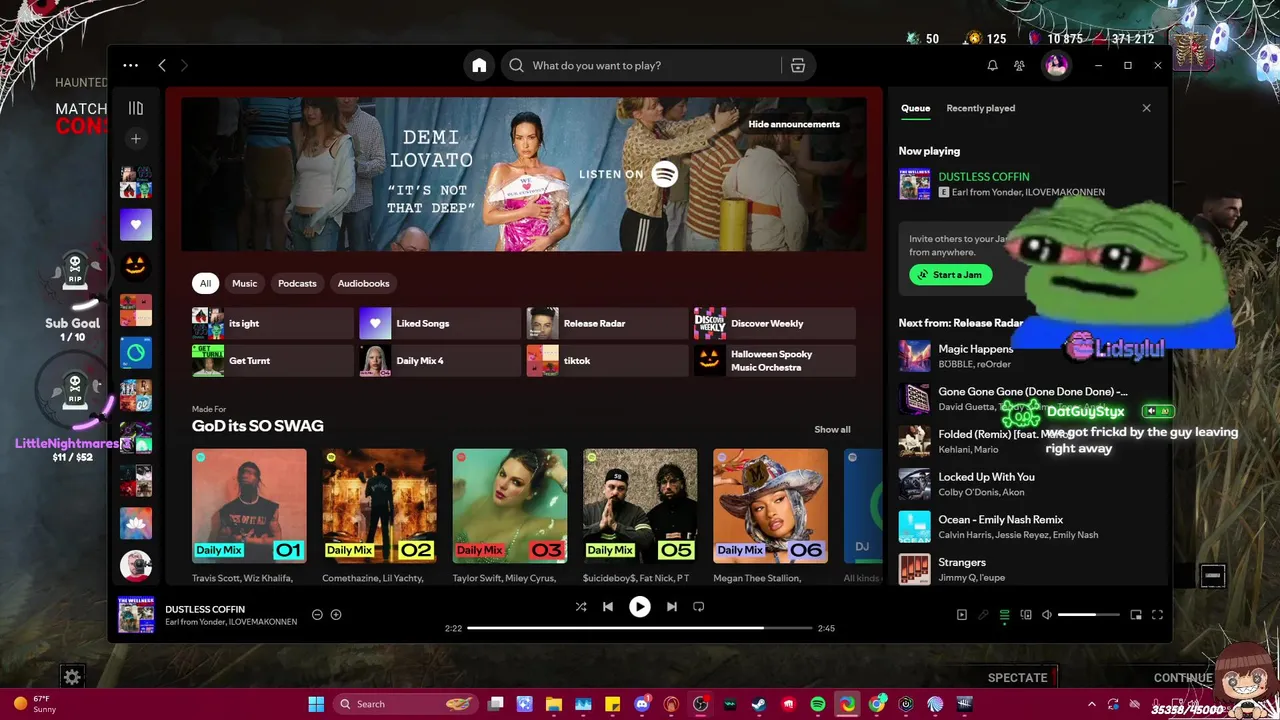Viewport: 1280px width, 720px height.
Task: Open the now-playing album art in bottom bar
Action: coord(136,615)
